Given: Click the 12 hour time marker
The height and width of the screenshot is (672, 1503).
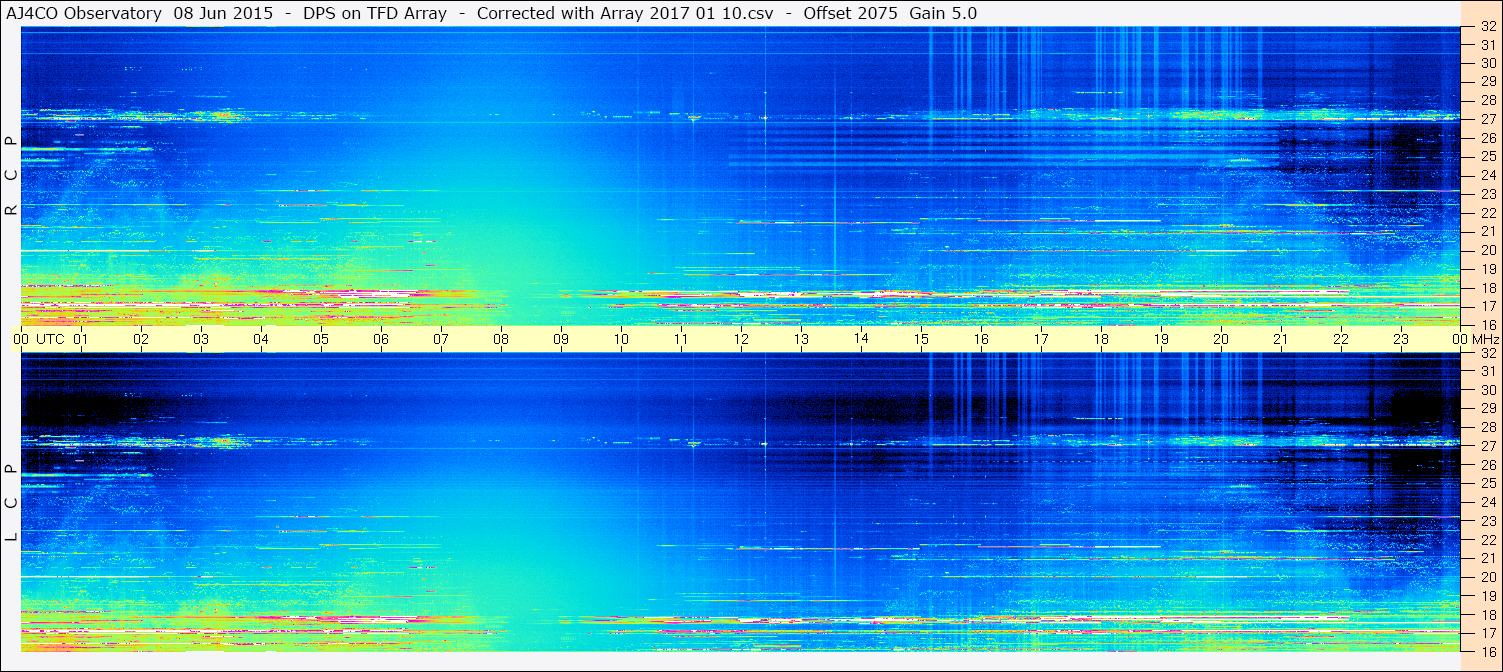Looking at the screenshot, I should pyautogui.click(x=741, y=339).
